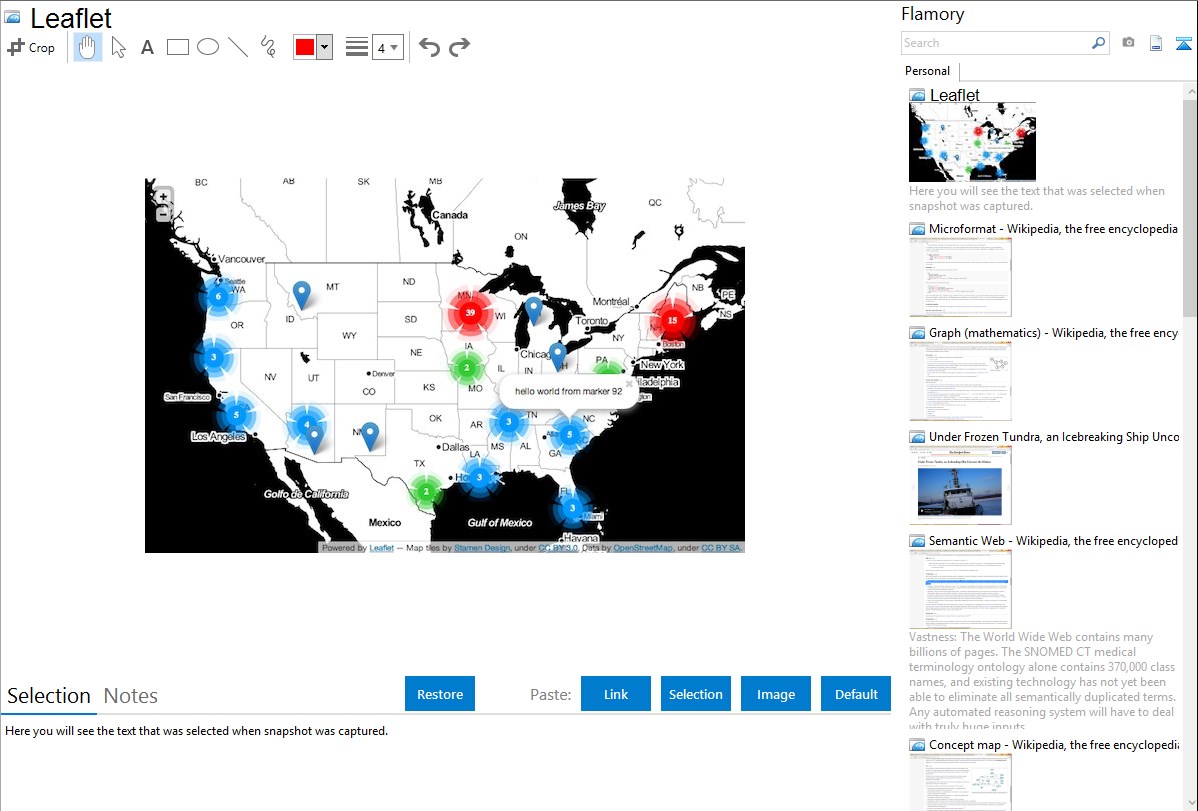1198x811 pixels.
Task: Click the blue cluster 6 near Seattle
Action: tap(219, 296)
